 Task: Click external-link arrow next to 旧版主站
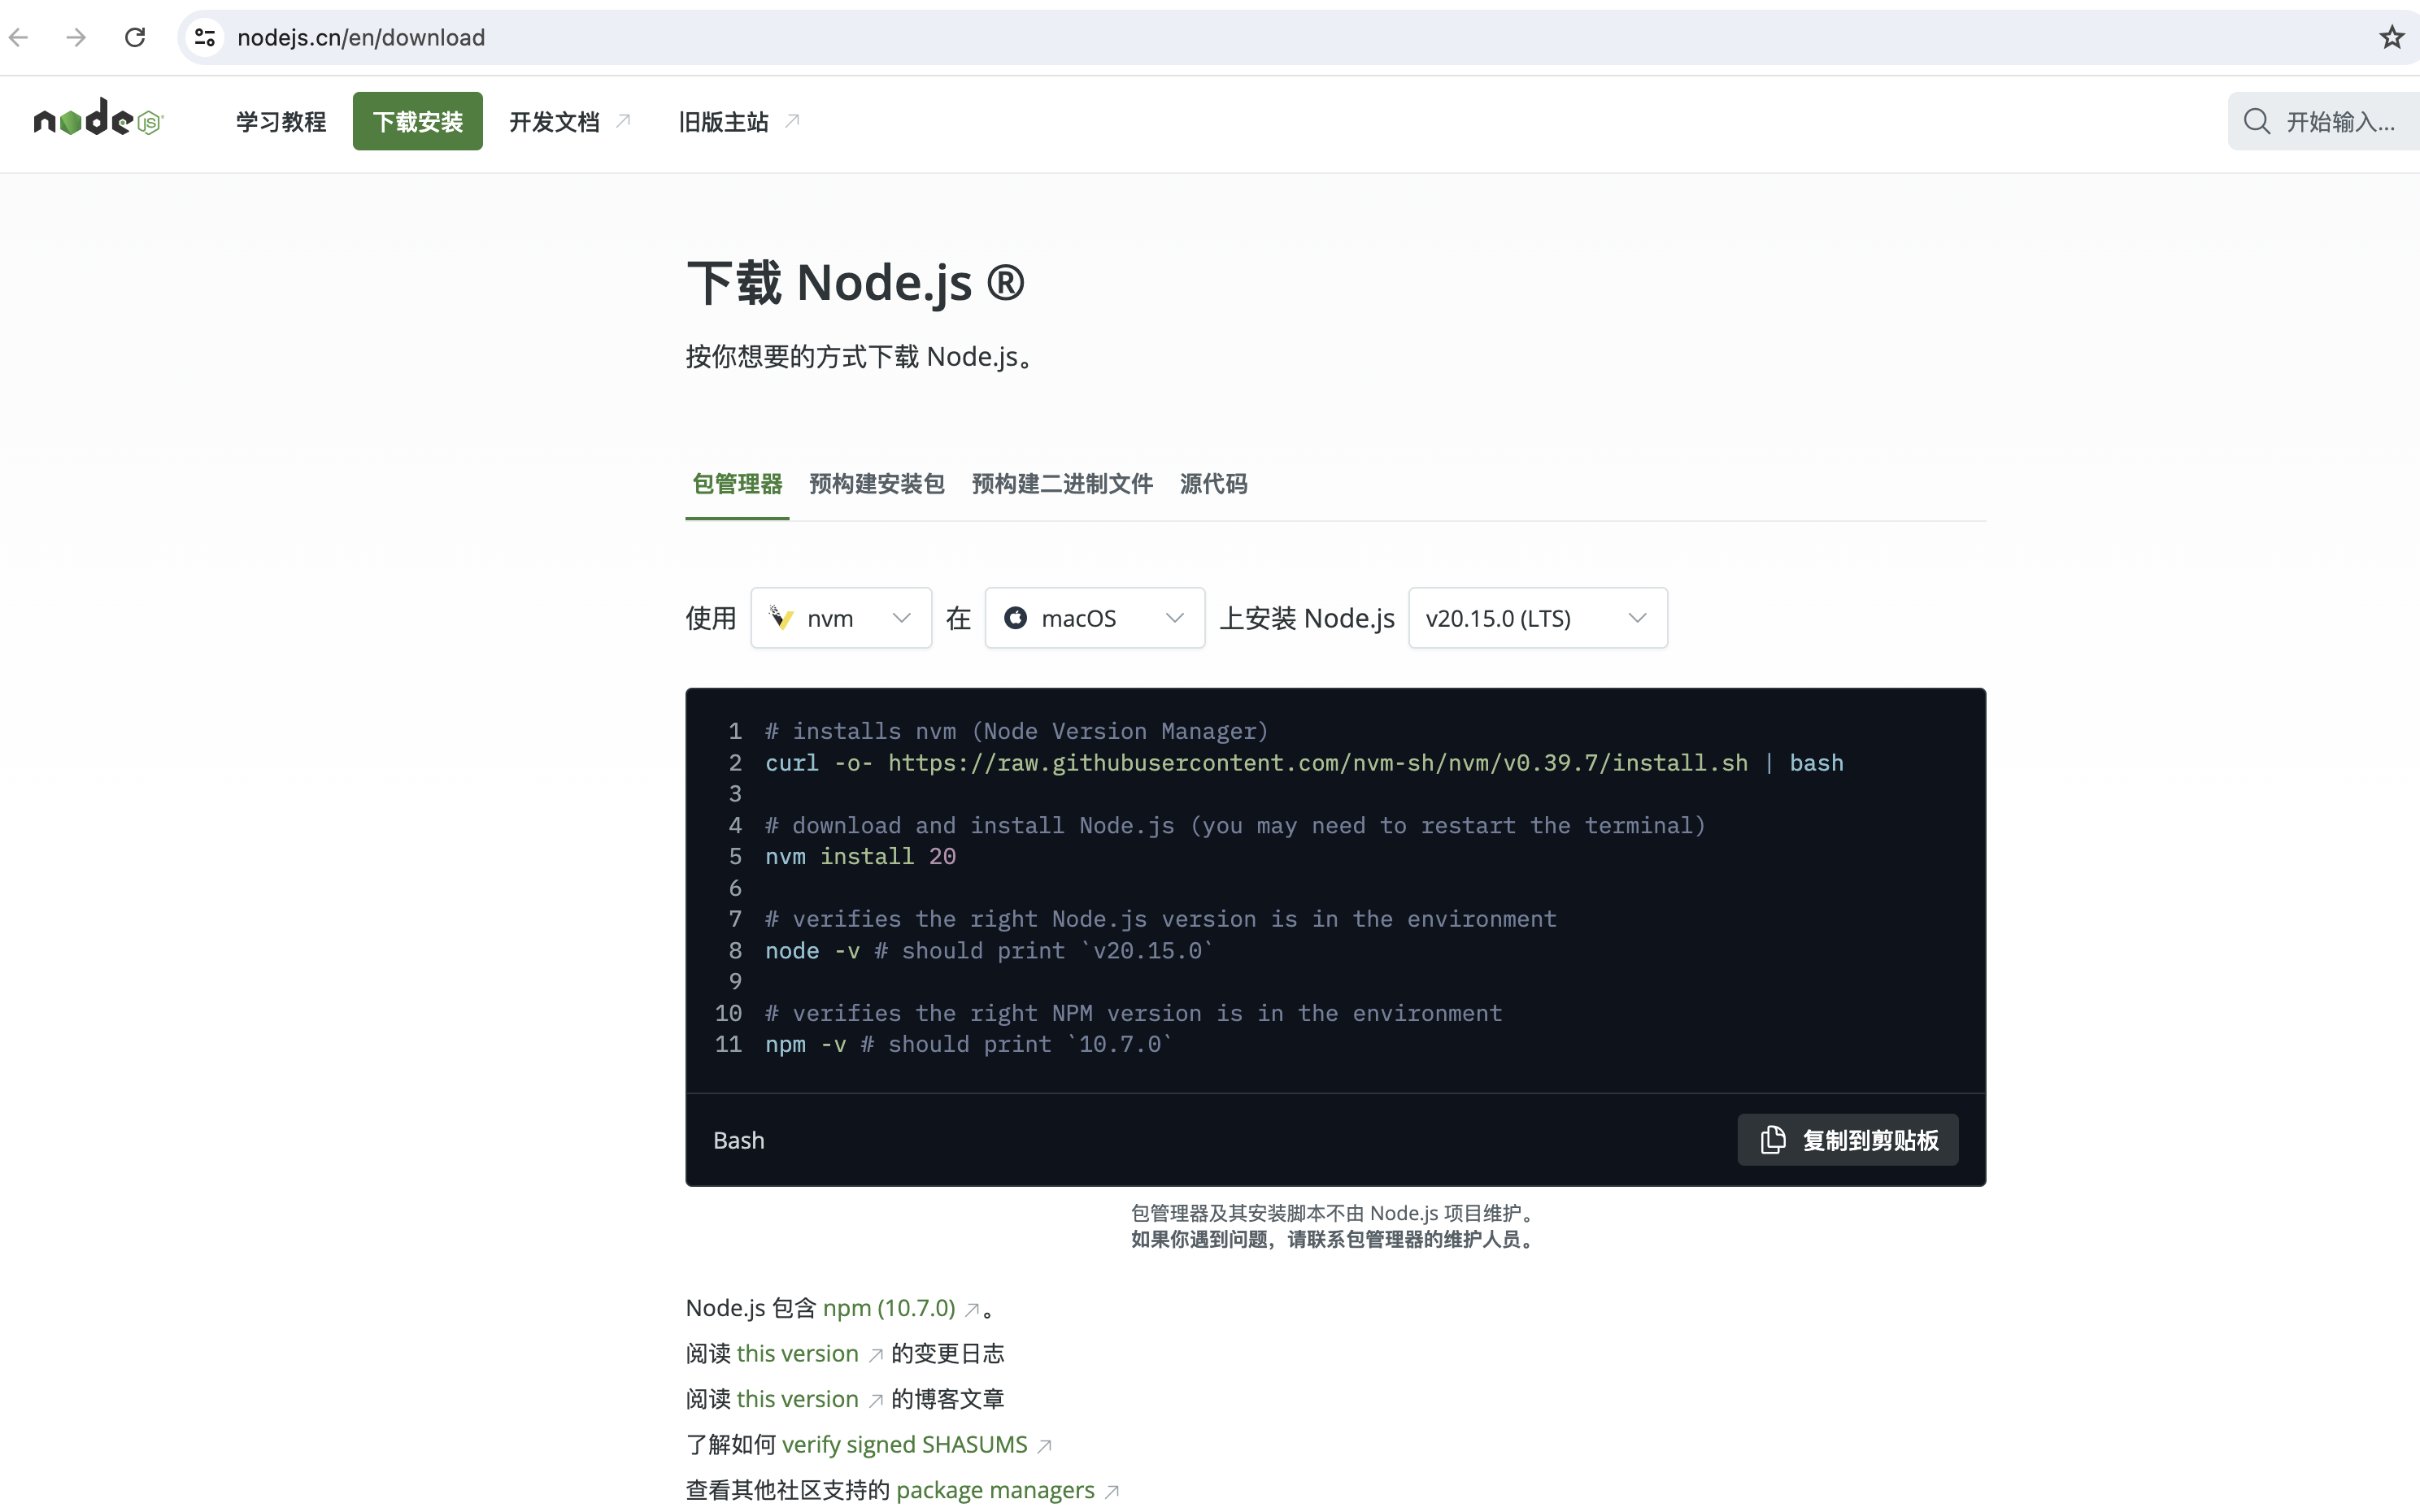tap(792, 121)
